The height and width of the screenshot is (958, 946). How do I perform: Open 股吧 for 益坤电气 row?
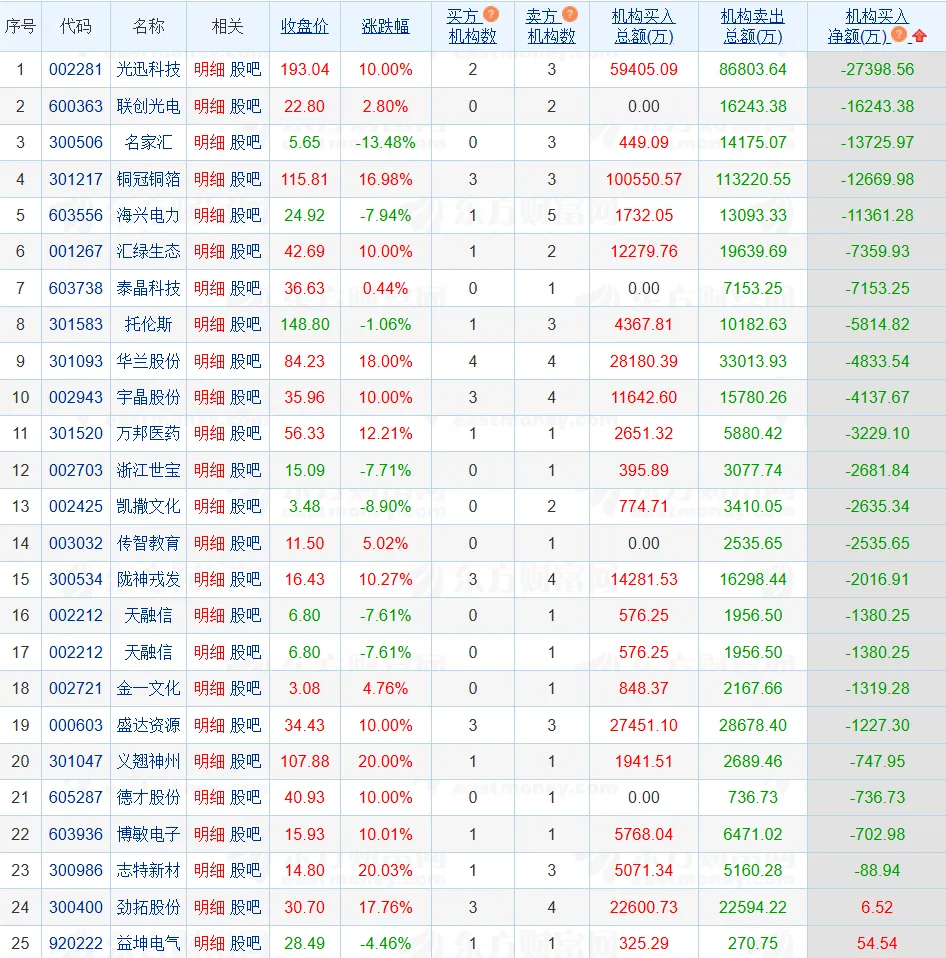coord(246,943)
